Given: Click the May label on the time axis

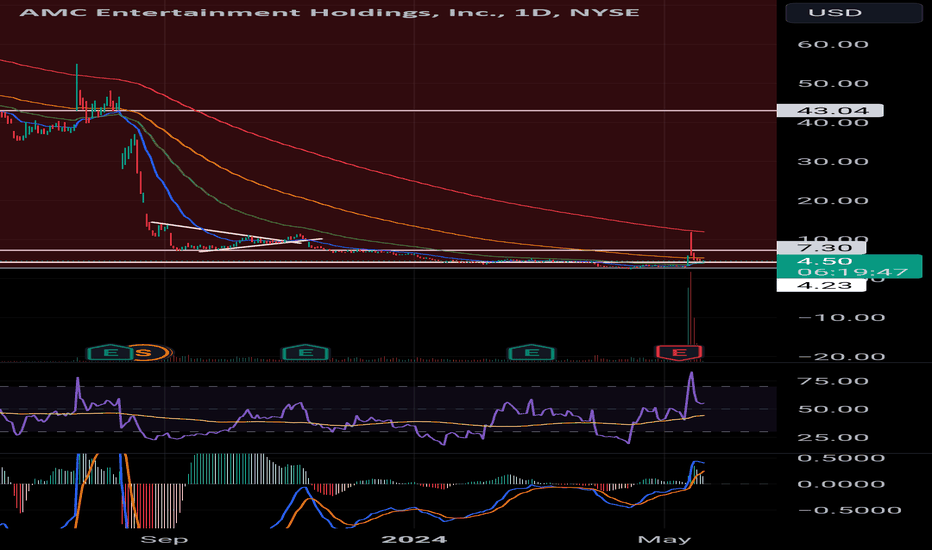Looking at the screenshot, I should [664, 539].
